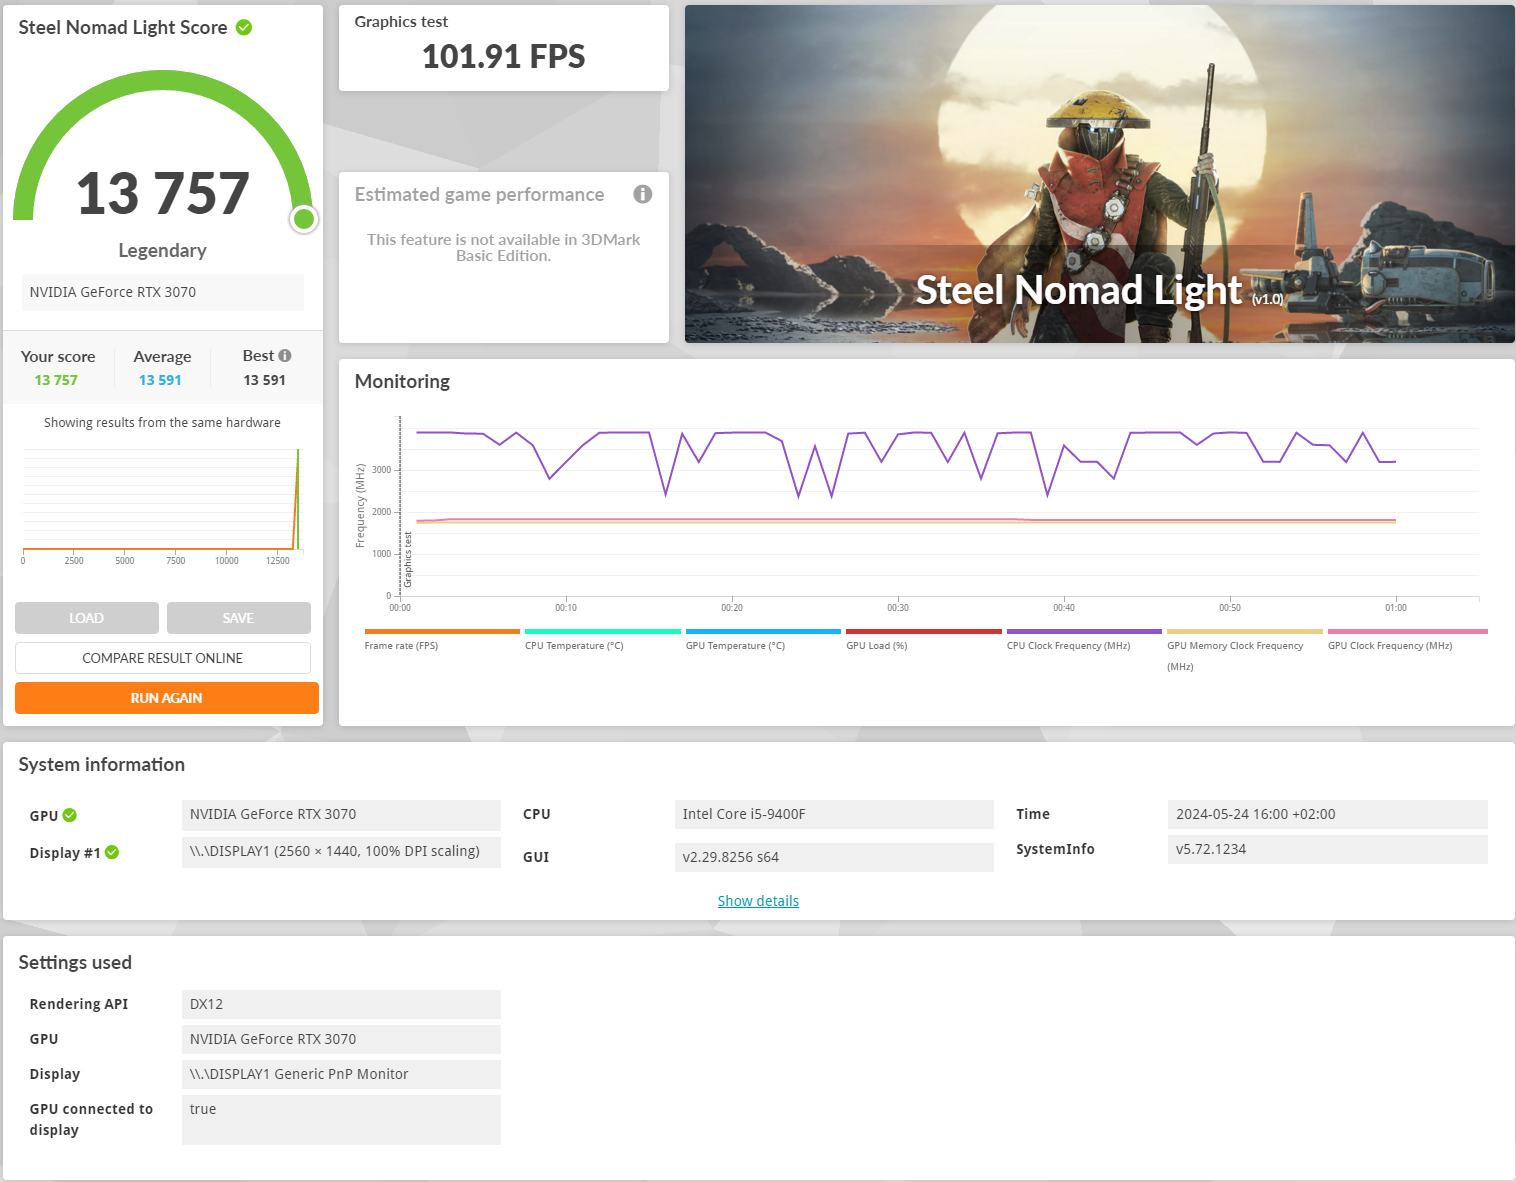Toggle the GPU Temperature (°C) legend series
This screenshot has height=1182, width=1516.
(763, 640)
